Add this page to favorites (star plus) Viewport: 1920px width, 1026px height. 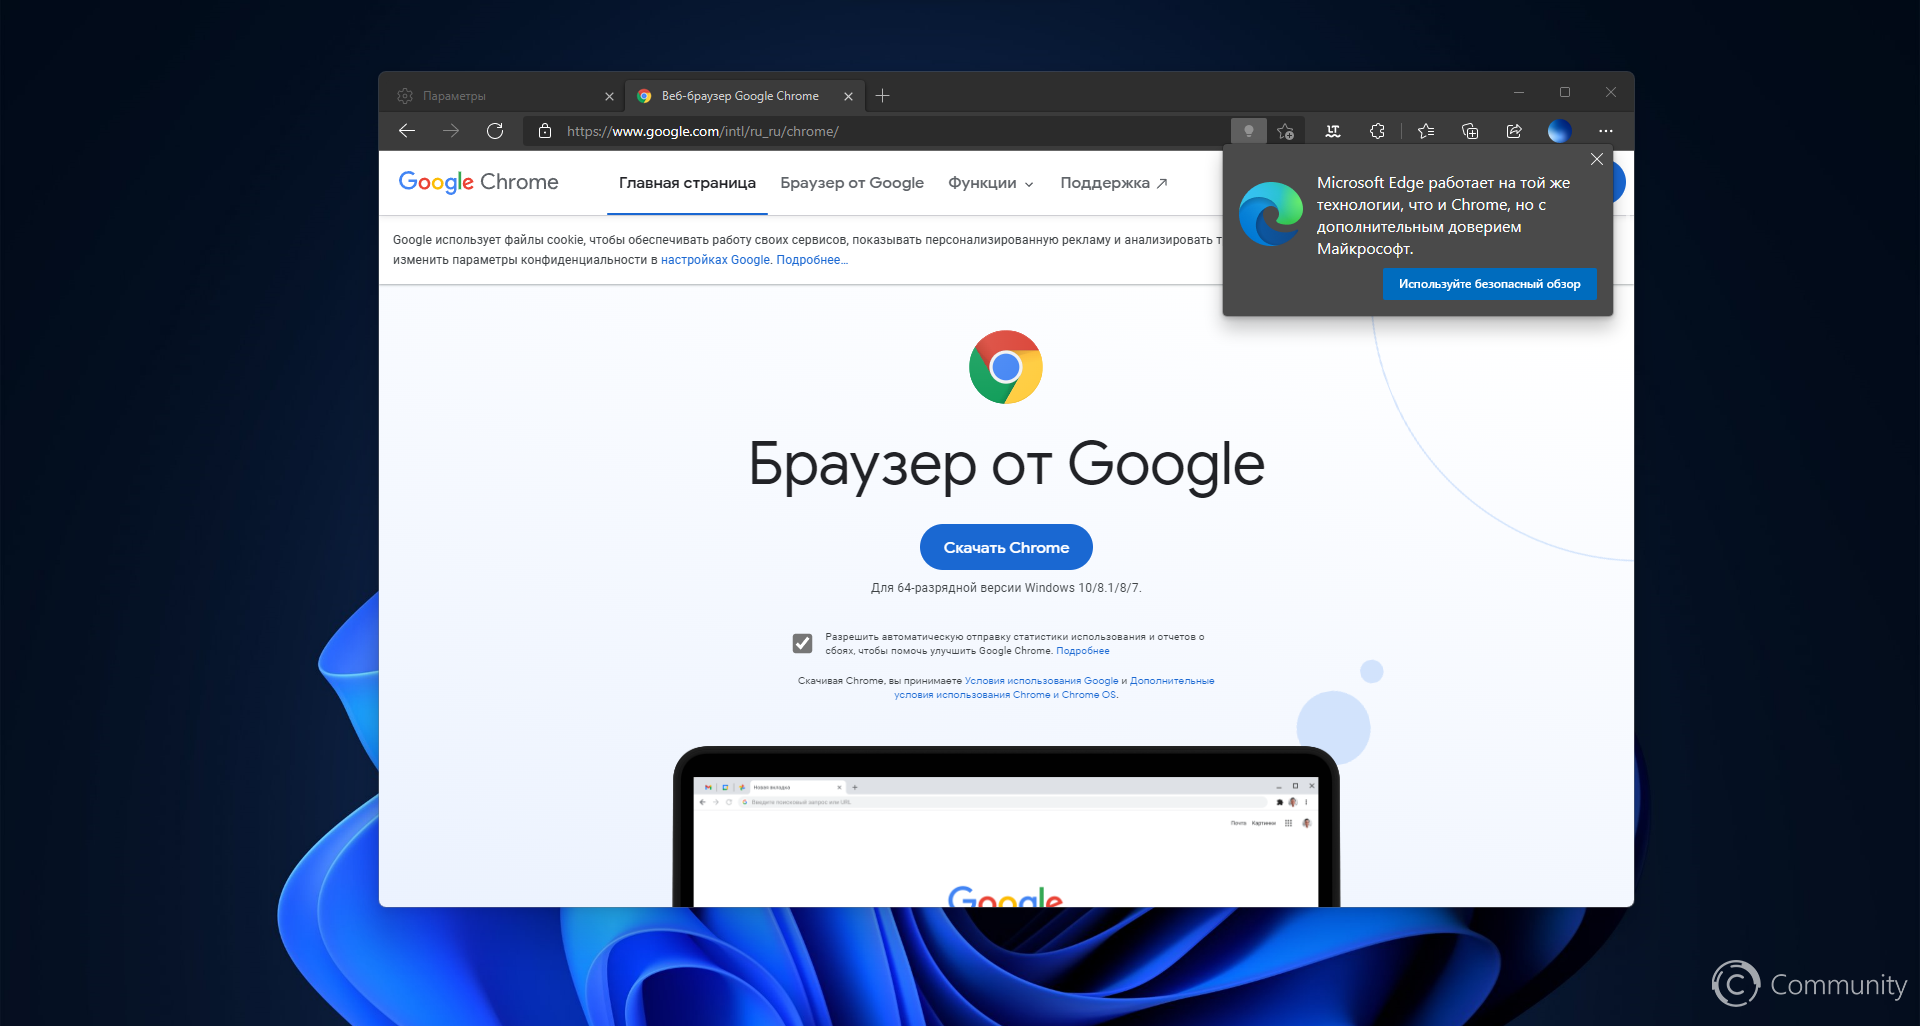pyautogui.click(x=1286, y=131)
